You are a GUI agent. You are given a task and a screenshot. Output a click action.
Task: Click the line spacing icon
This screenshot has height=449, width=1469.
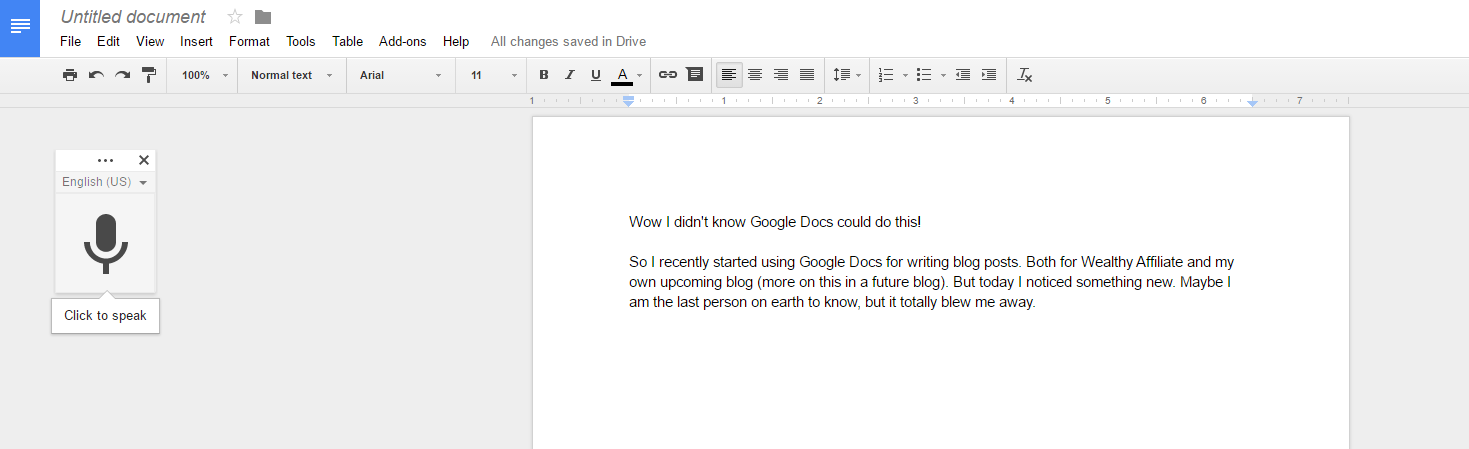pos(841,75)
